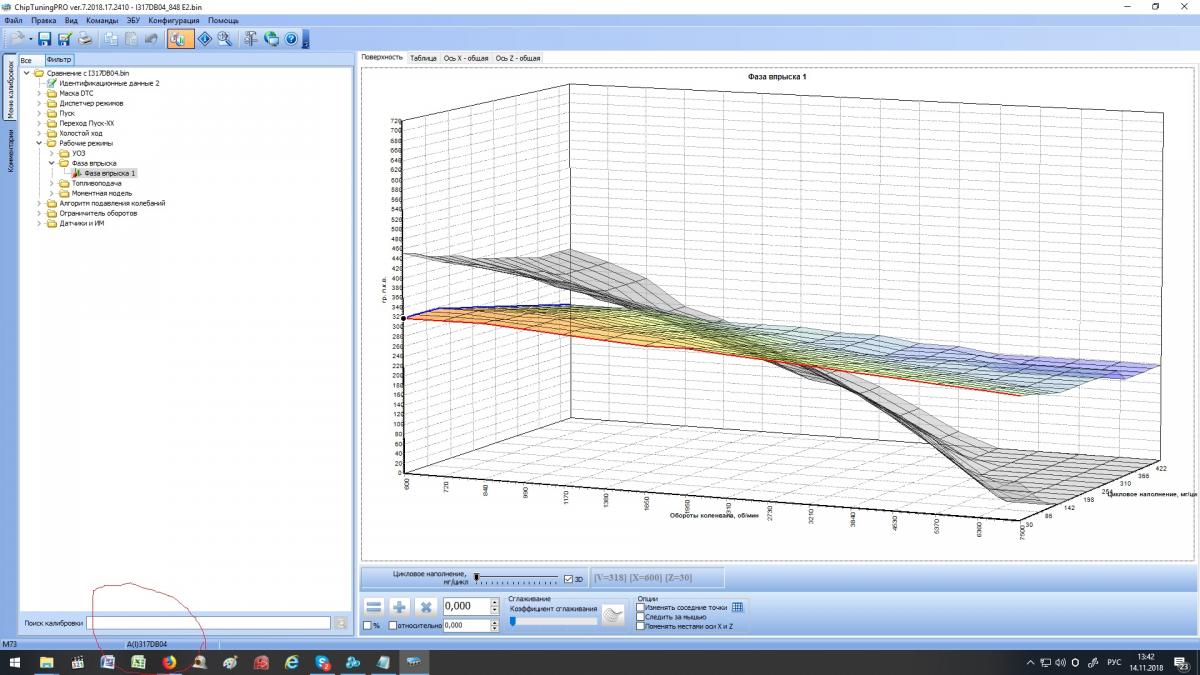Expand the 'УОЗ' folder
This screenshot has width=1200, height=675.
click(x=52, y=153)
